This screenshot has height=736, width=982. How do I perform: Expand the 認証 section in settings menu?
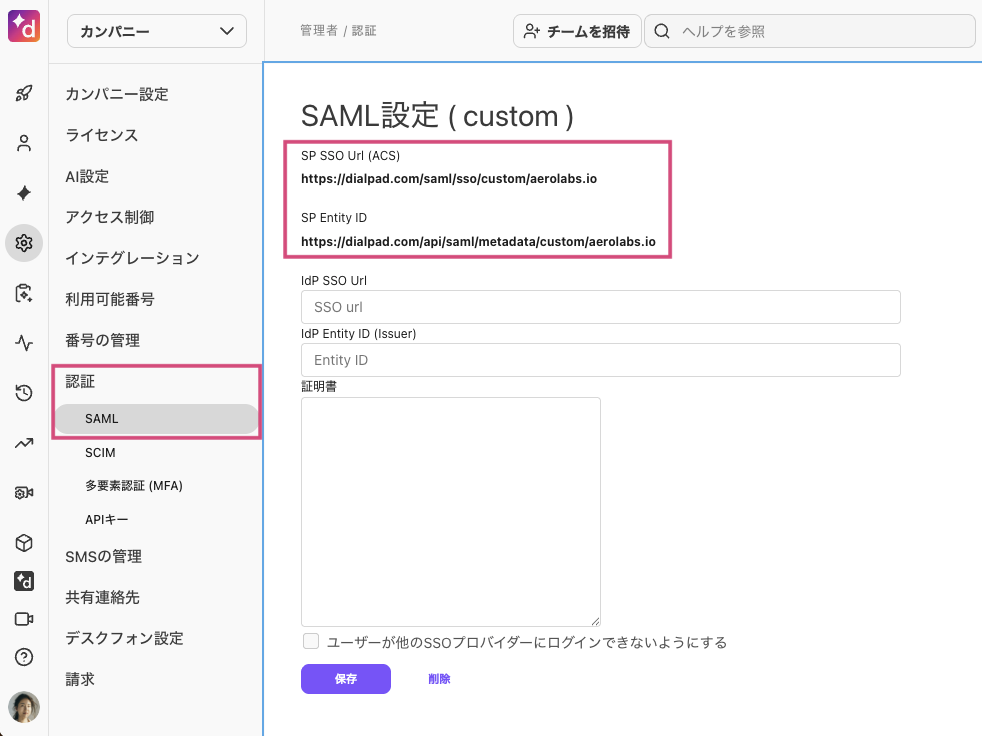tap(80, 381)
